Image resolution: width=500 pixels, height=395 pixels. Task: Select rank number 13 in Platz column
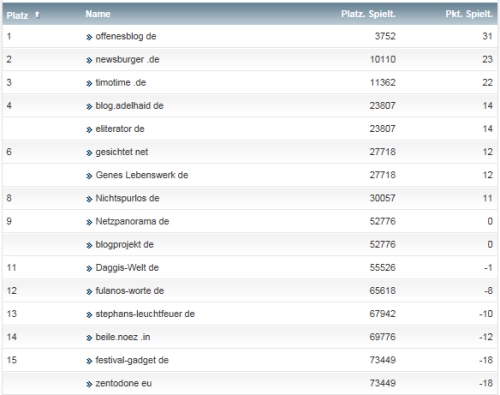click(x=11, y=314)
